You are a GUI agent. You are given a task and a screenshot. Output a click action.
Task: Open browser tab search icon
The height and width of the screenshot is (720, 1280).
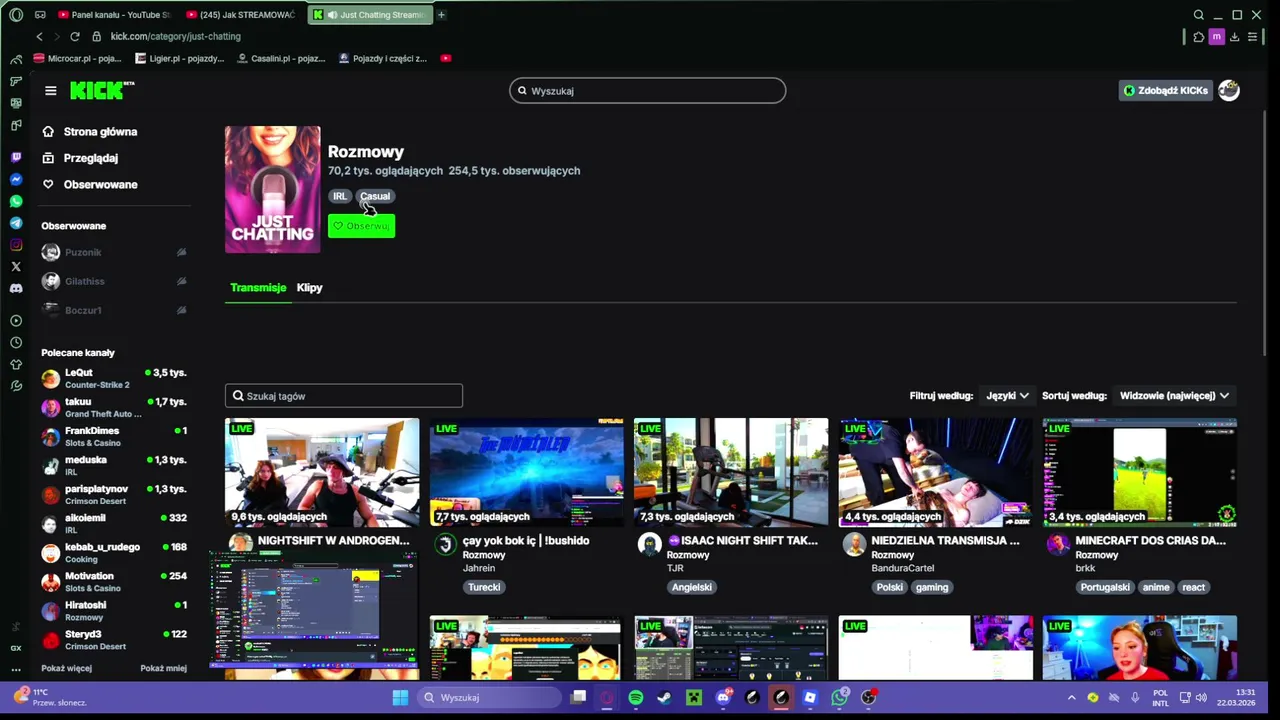(x=1198, y=15)
